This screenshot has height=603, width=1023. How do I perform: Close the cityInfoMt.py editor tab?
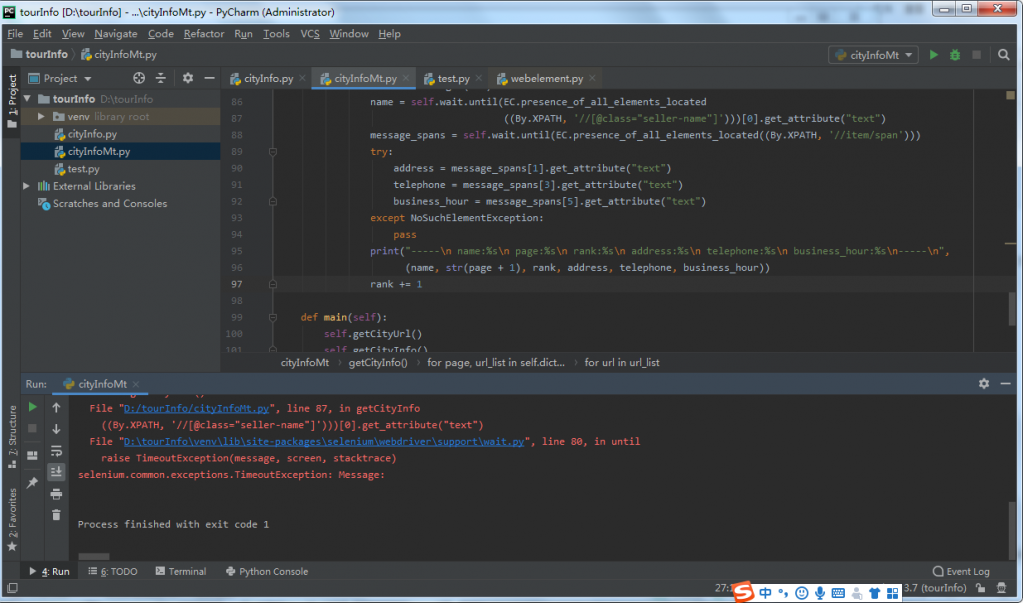pos(406,78)
